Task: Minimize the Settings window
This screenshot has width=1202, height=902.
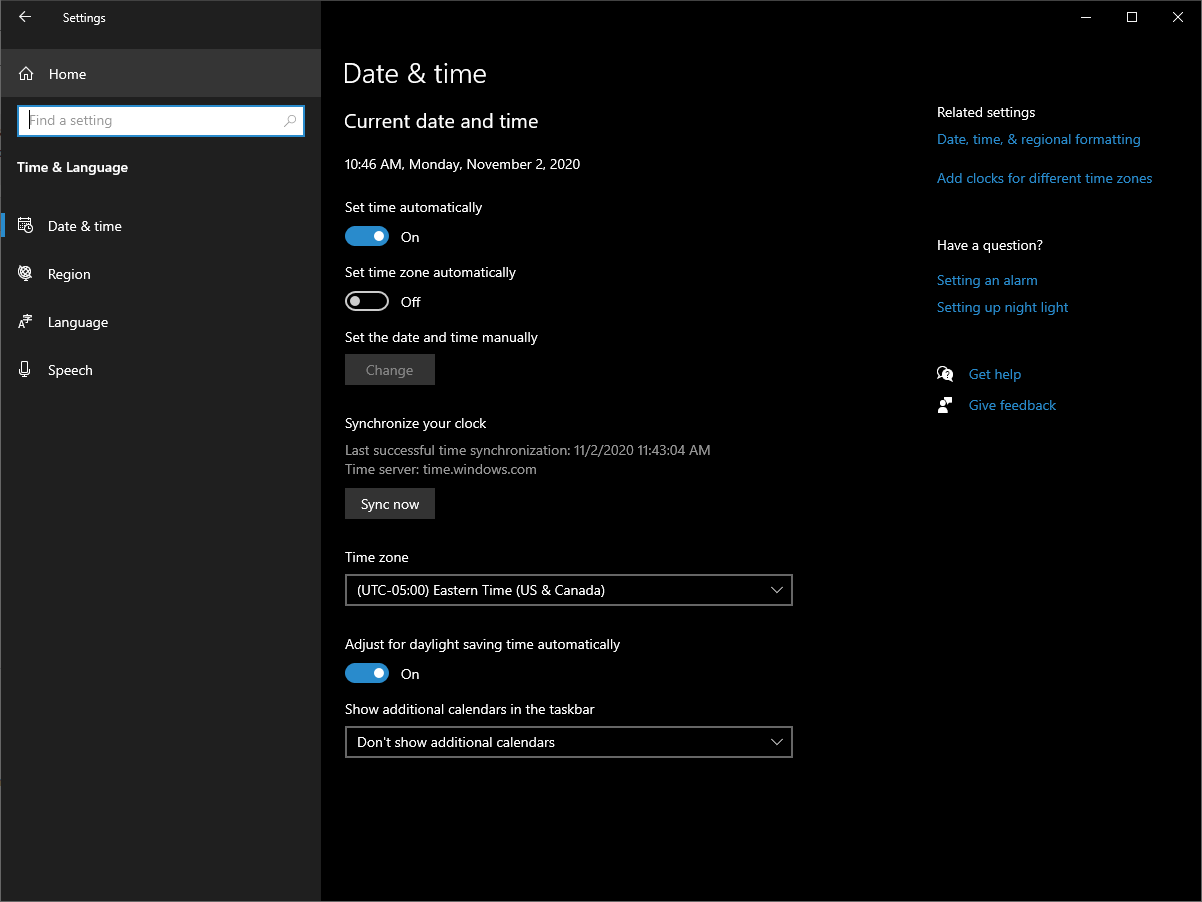Action: coord(1086,17)
